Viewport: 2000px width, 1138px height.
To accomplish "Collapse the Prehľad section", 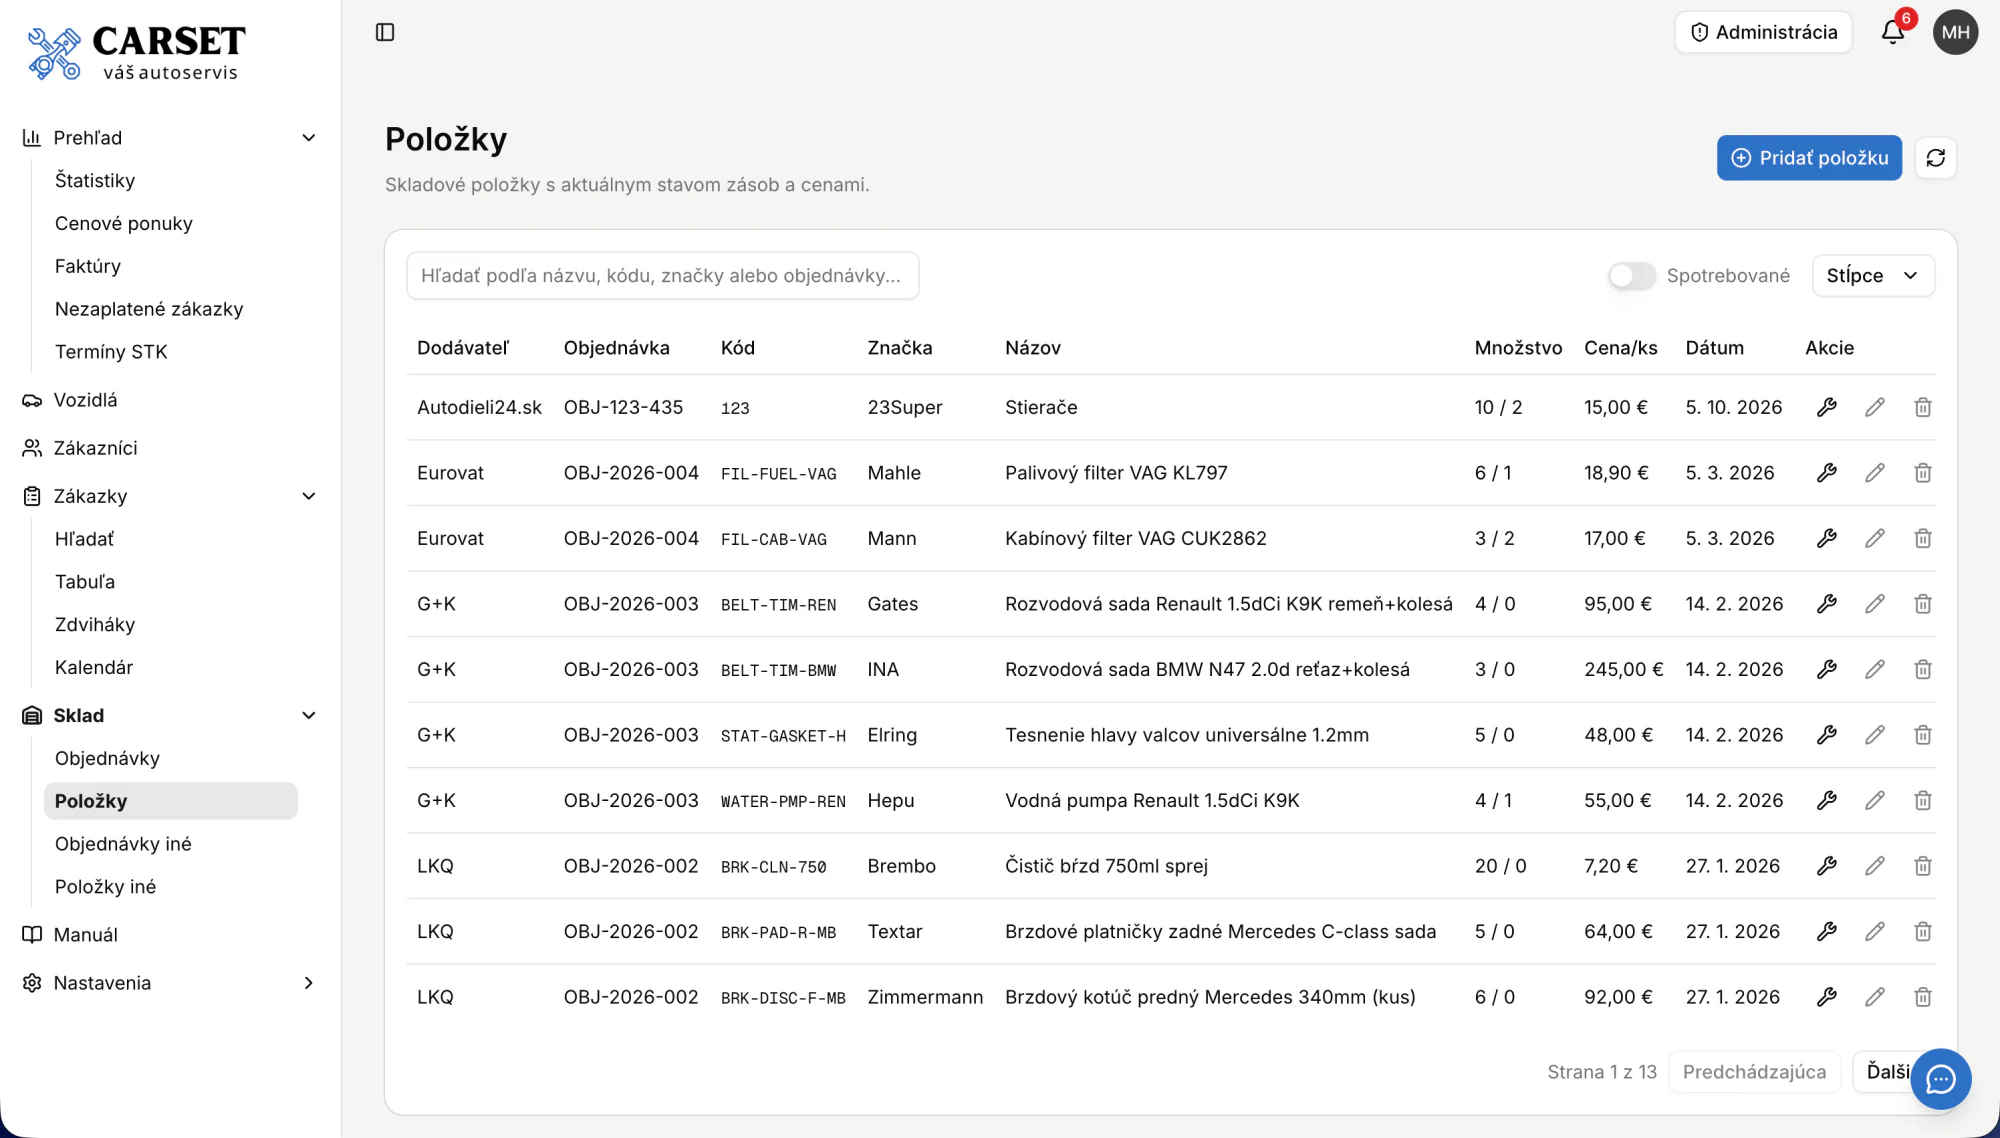I will click(309, 138).
